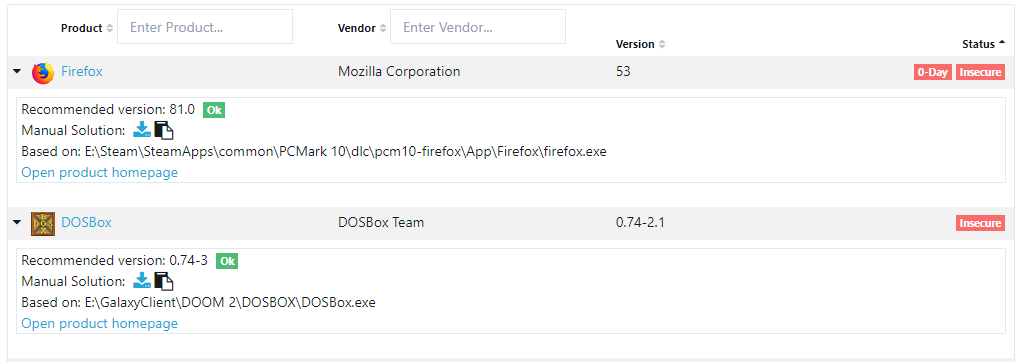Download Firefox manual solution
1026x362 pixels.
click(142, 130)
